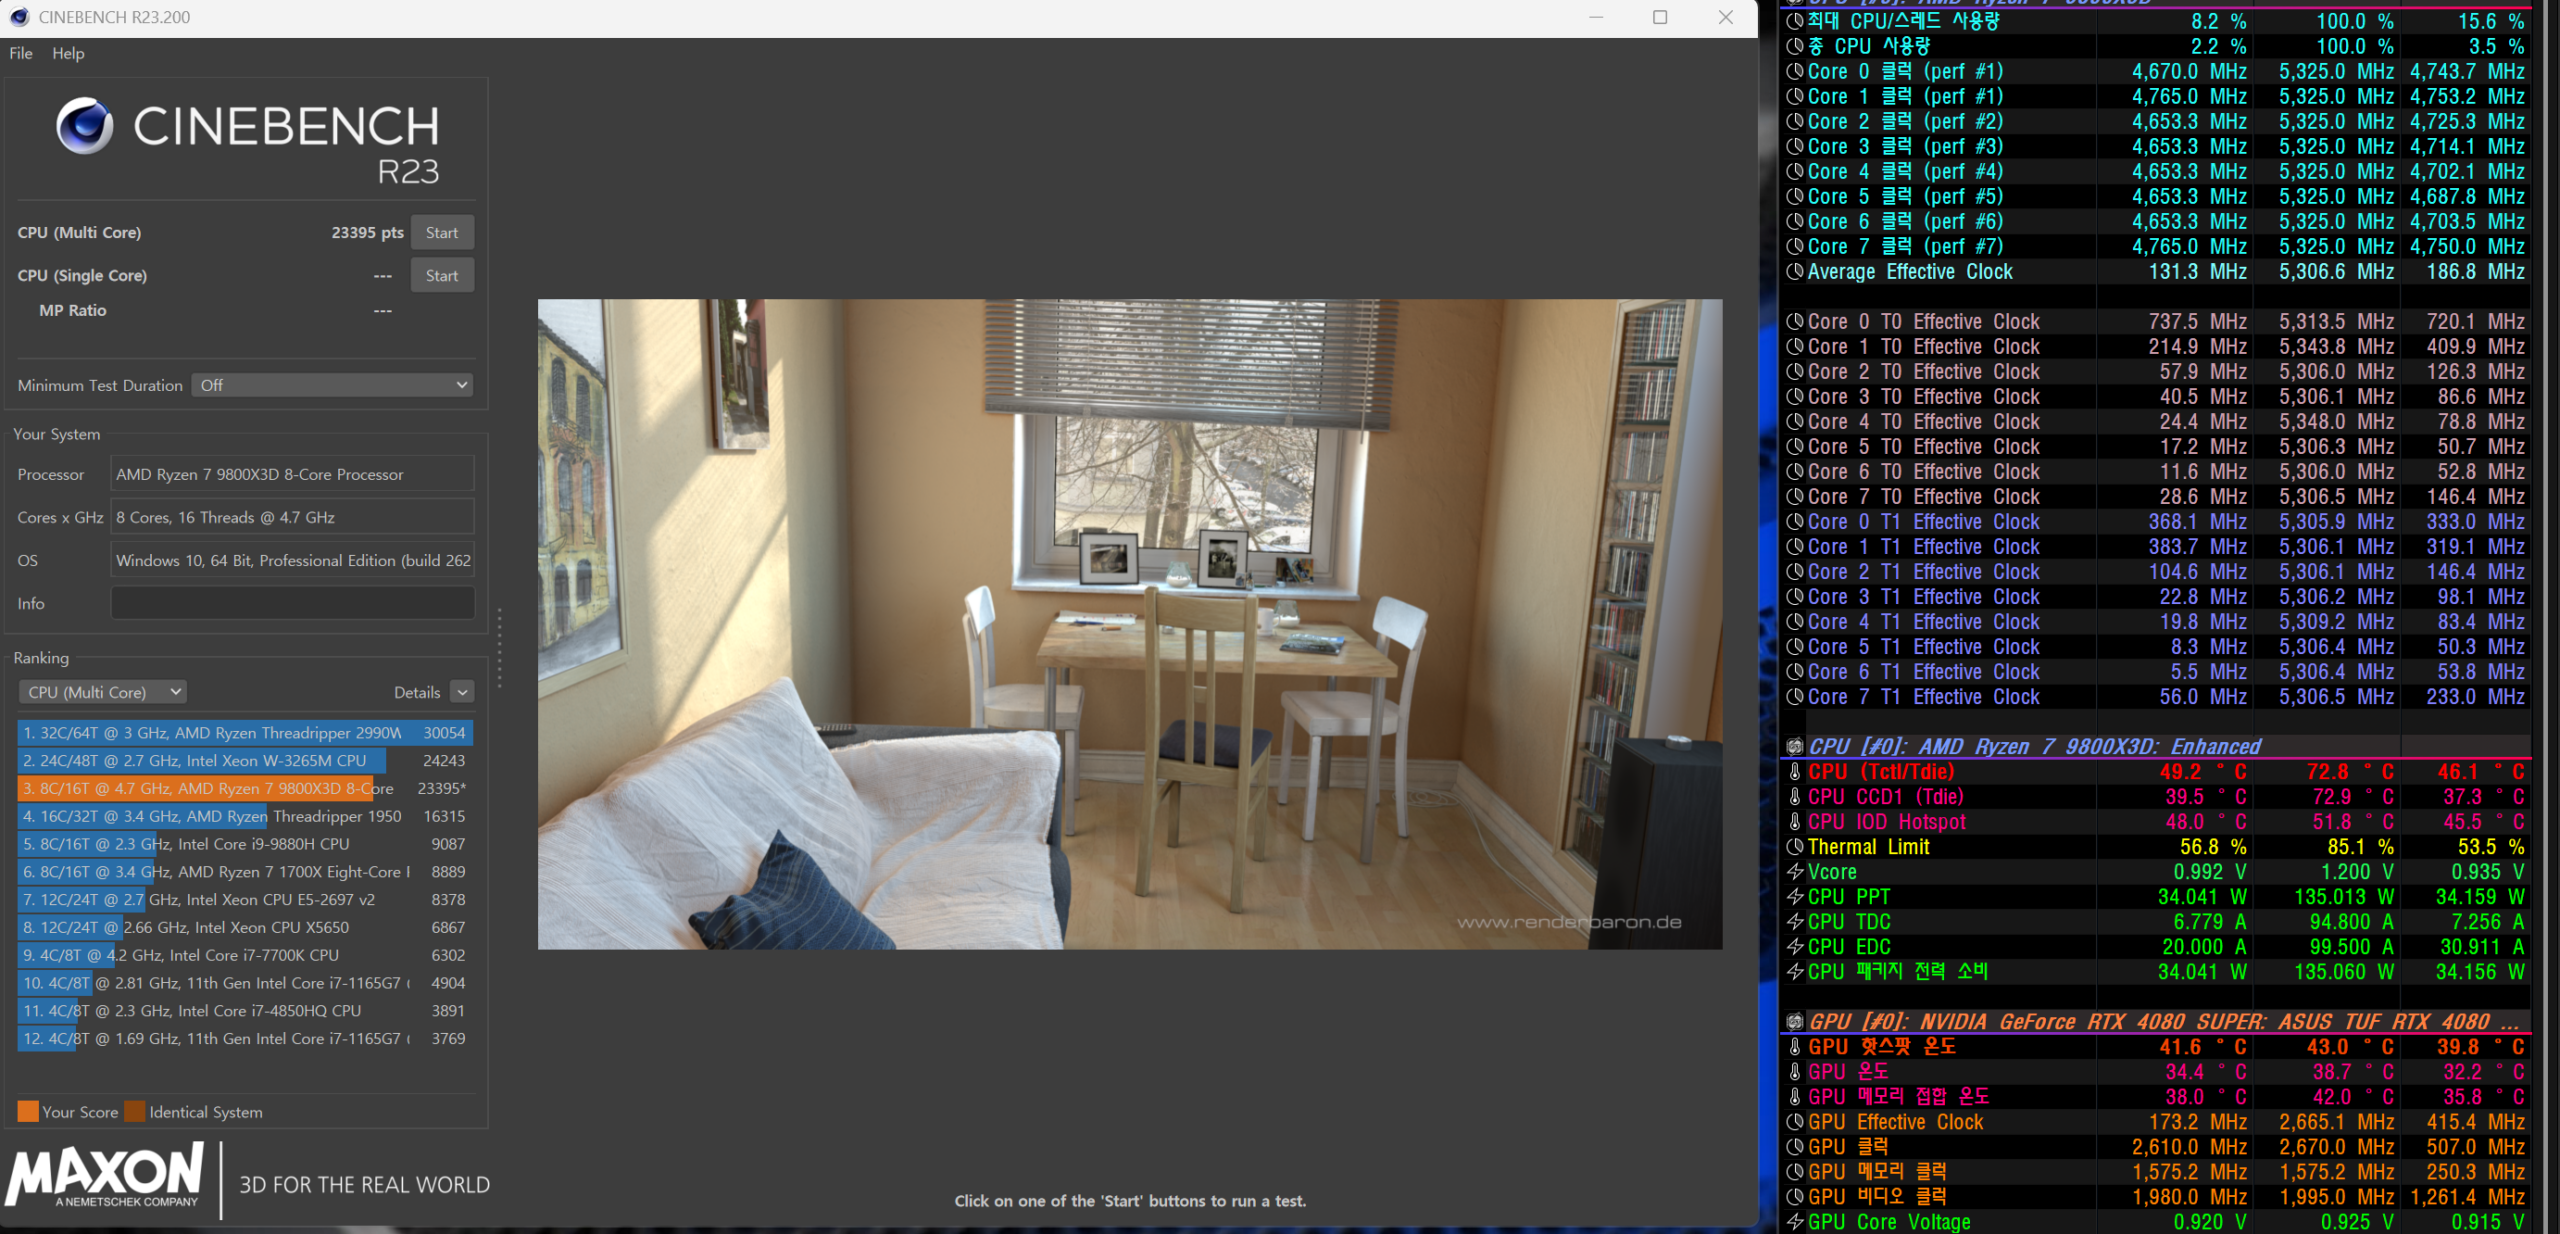Click the empty Info input field
The height and width of the screenshot is (1234, 2560).
(291, 603)
